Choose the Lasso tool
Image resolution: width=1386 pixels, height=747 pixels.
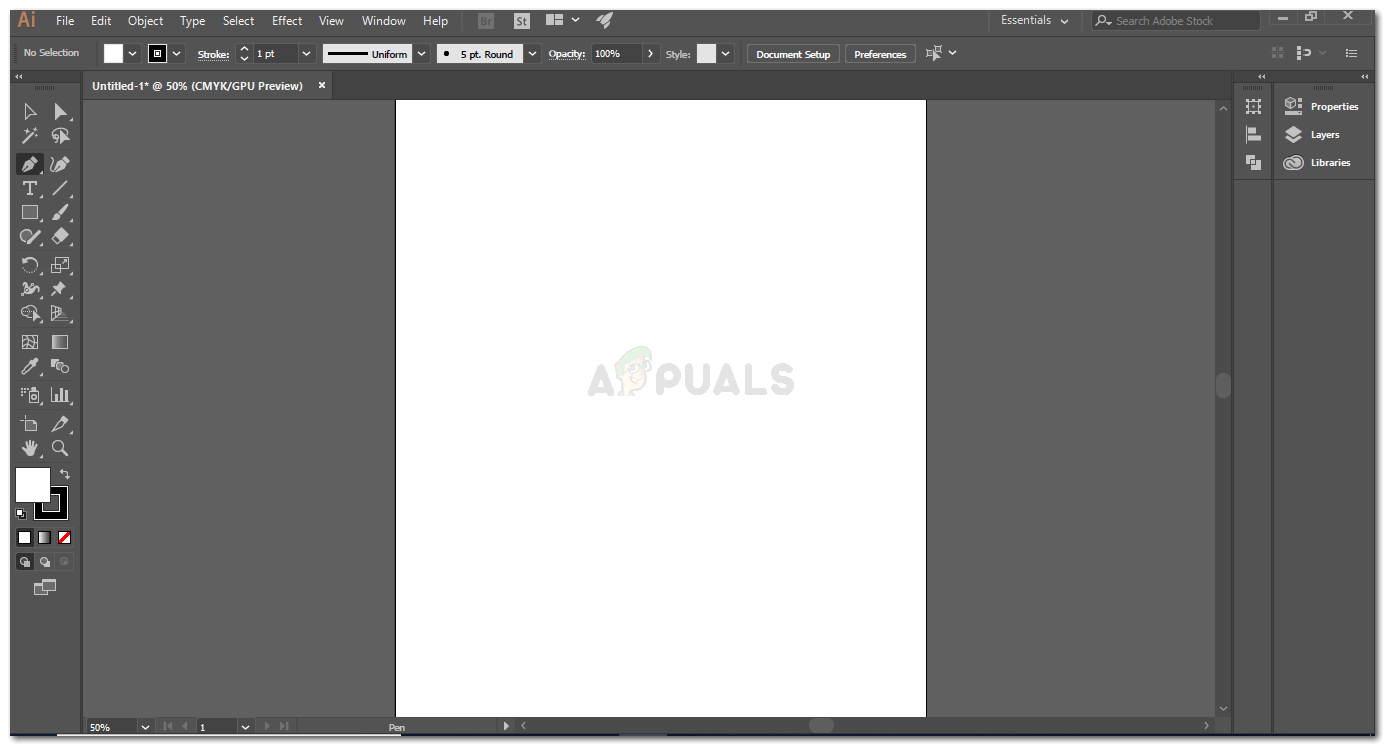tap(60, 136)
